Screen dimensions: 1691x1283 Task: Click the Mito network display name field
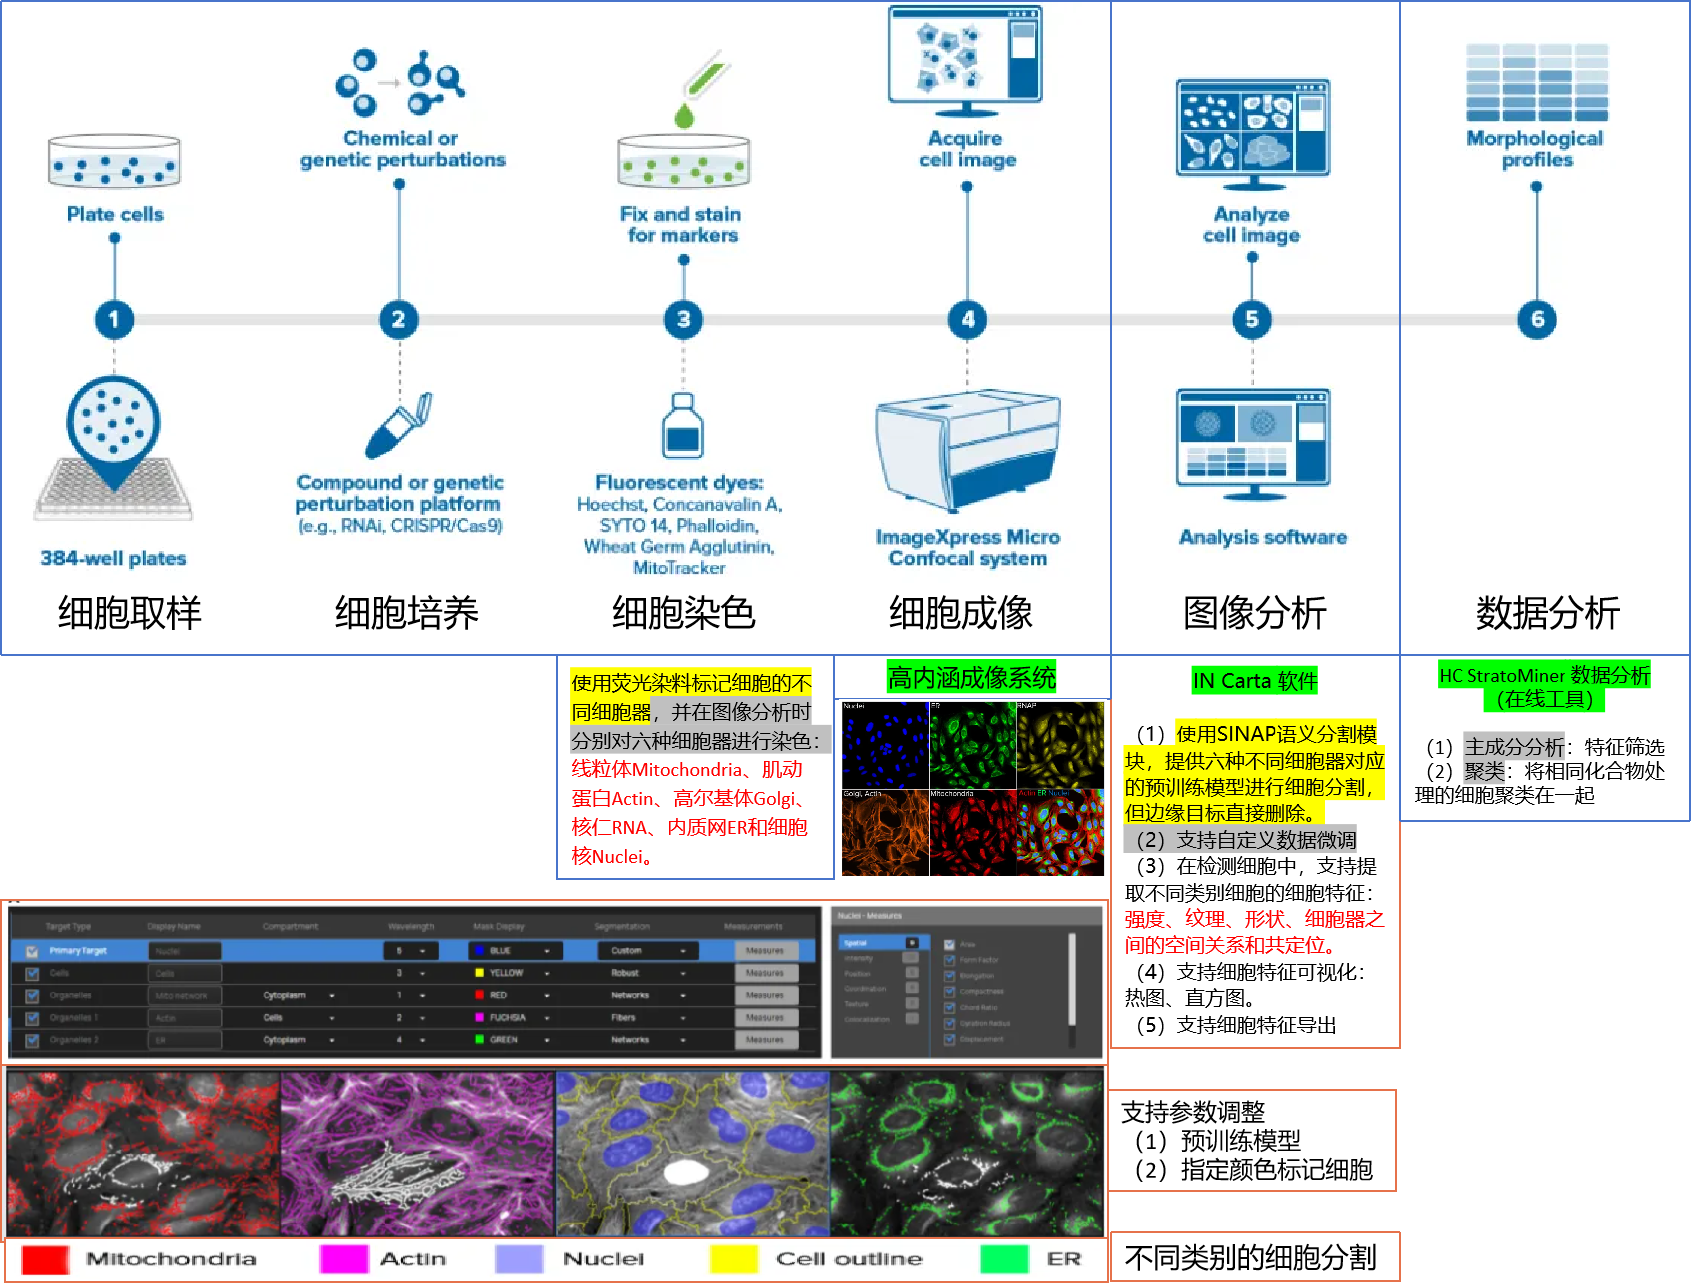click(x=185, y=996)
